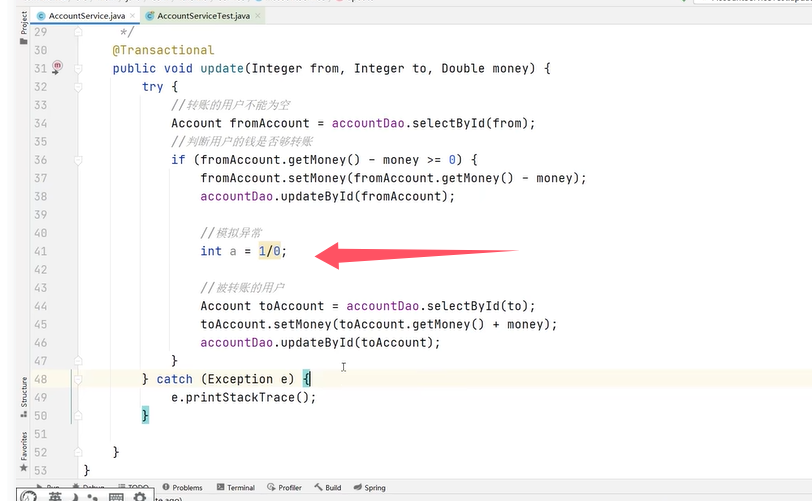
Task: Click the fold end marker at line 50
Action: point(78,416)
